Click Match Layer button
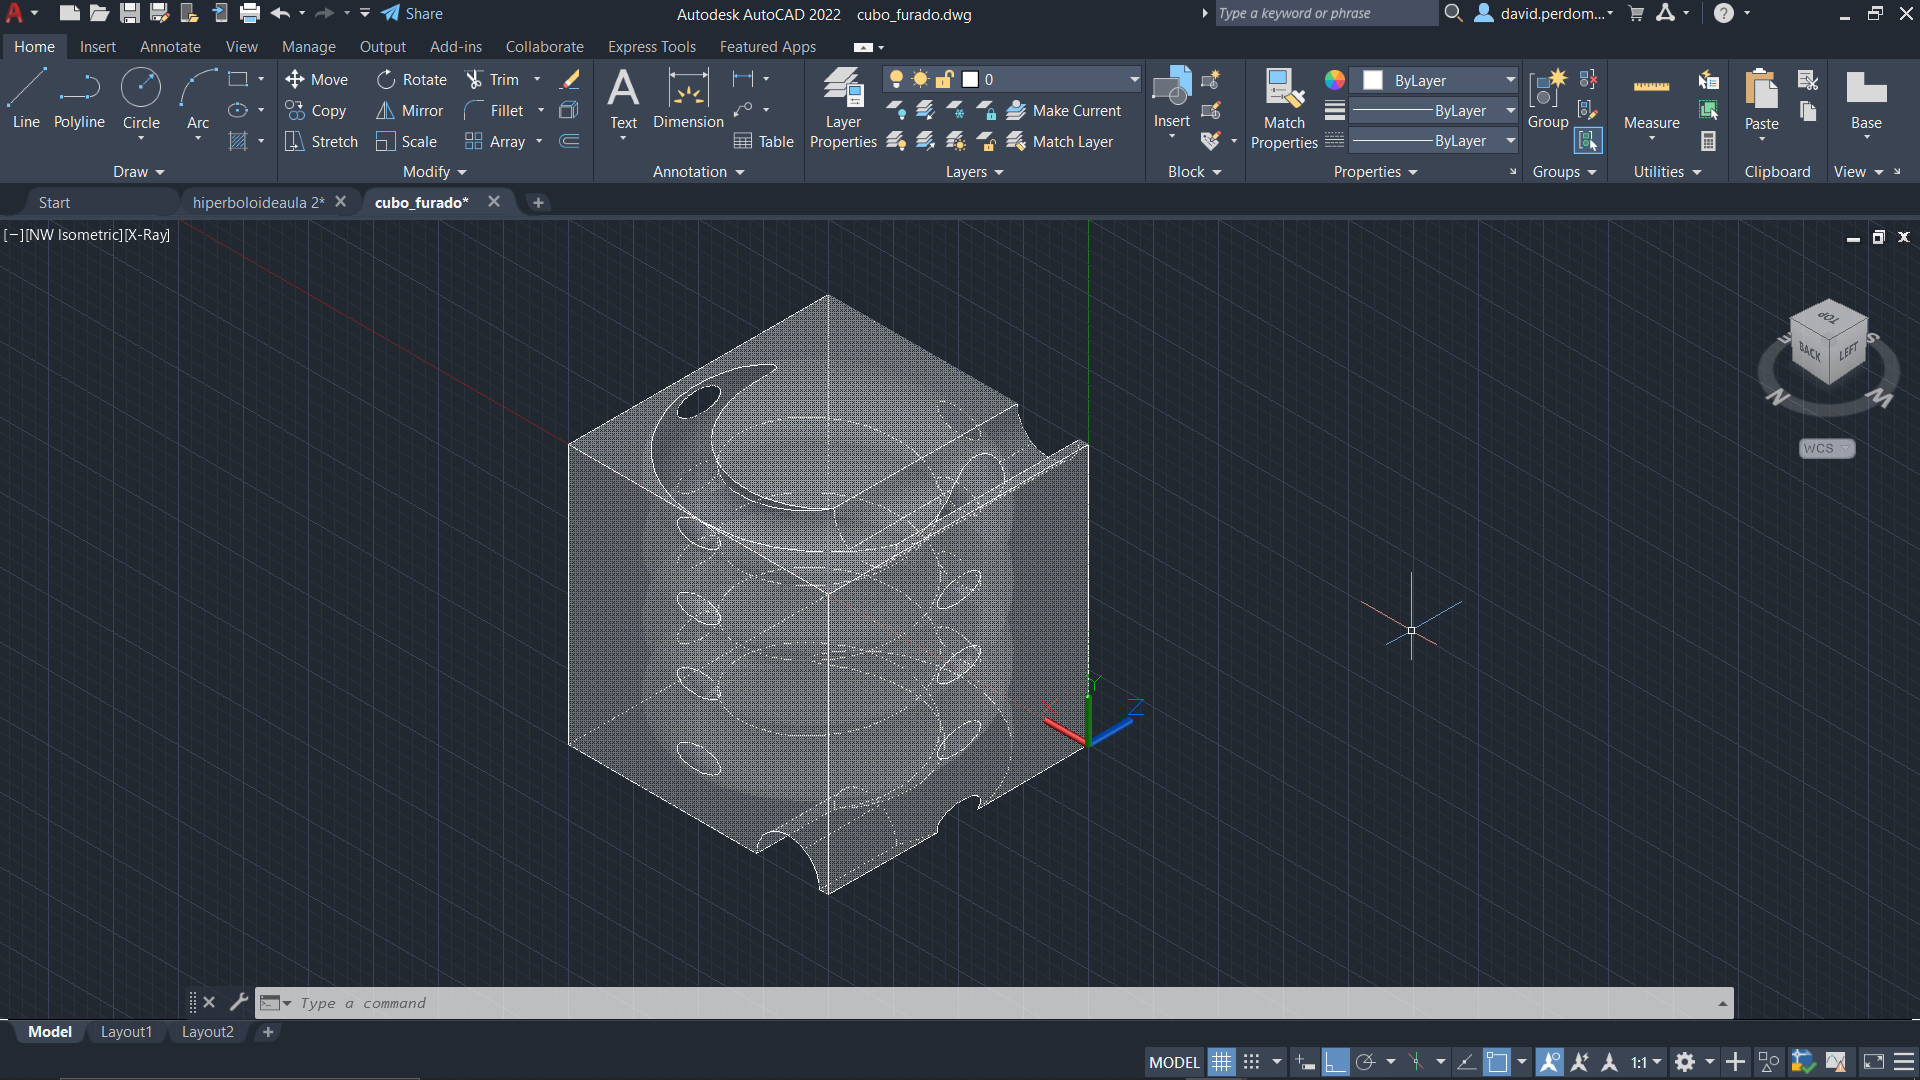 (1060, 142)
